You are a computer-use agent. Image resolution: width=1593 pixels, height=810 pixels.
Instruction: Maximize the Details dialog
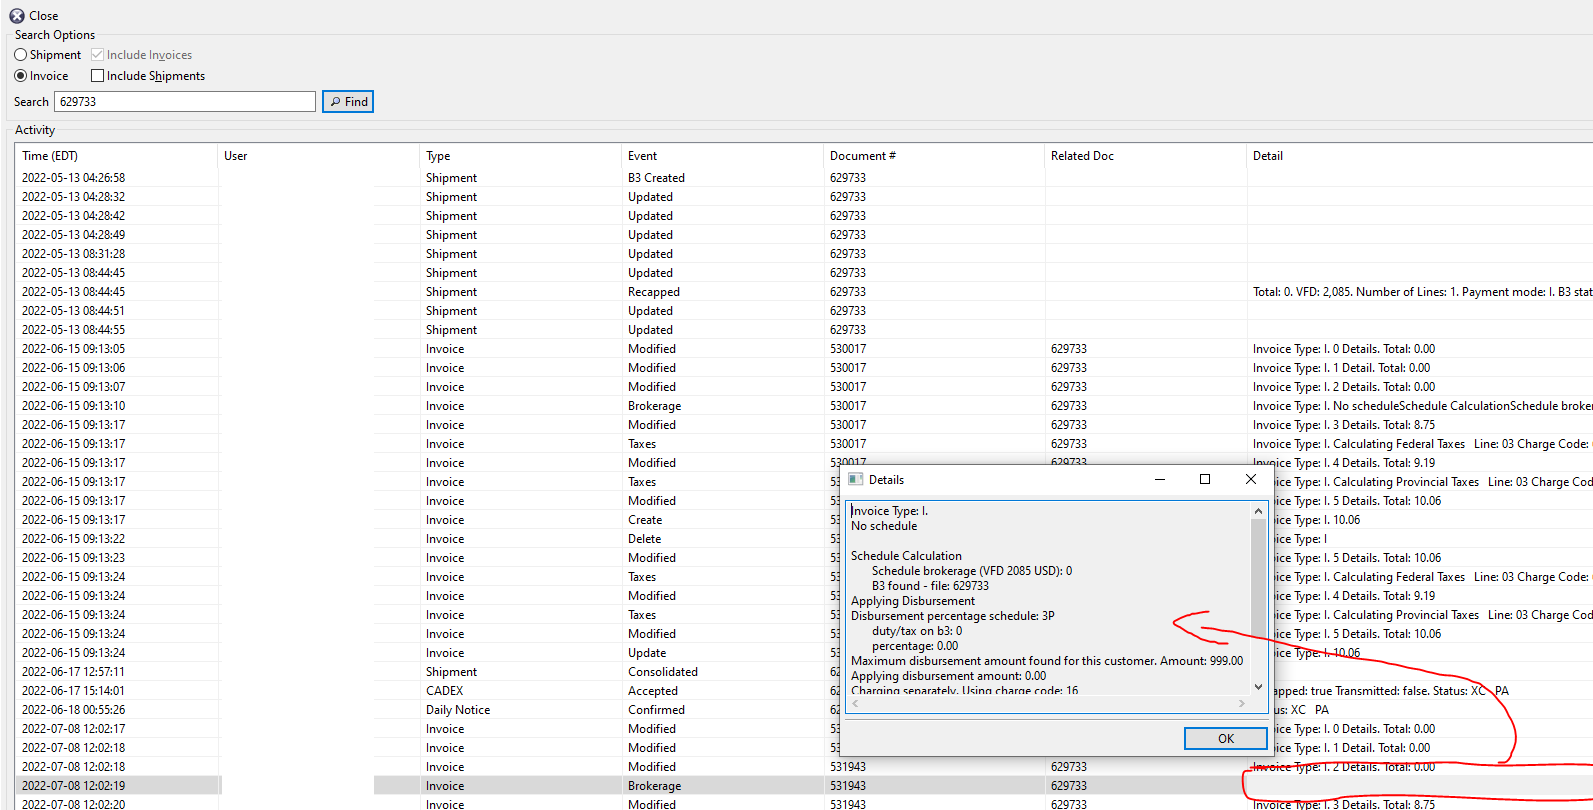click(1205, 480)
